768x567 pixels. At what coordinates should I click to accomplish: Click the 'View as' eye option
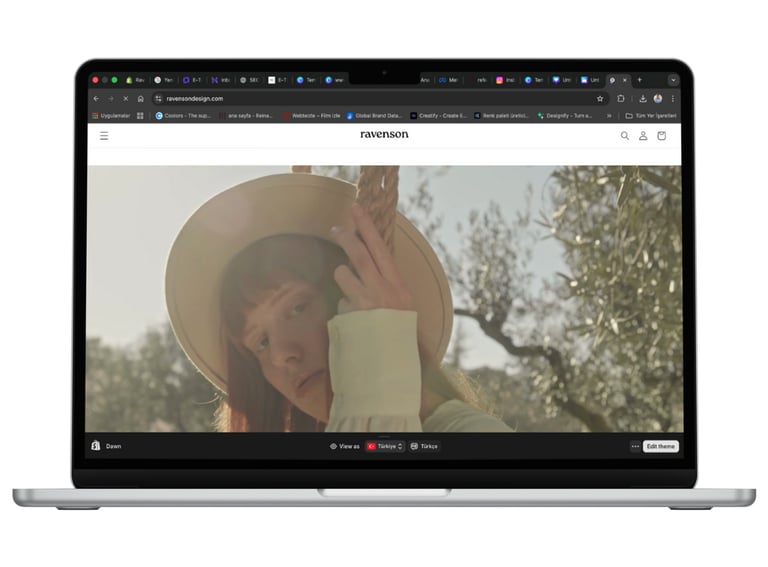[x=345, y=446]
